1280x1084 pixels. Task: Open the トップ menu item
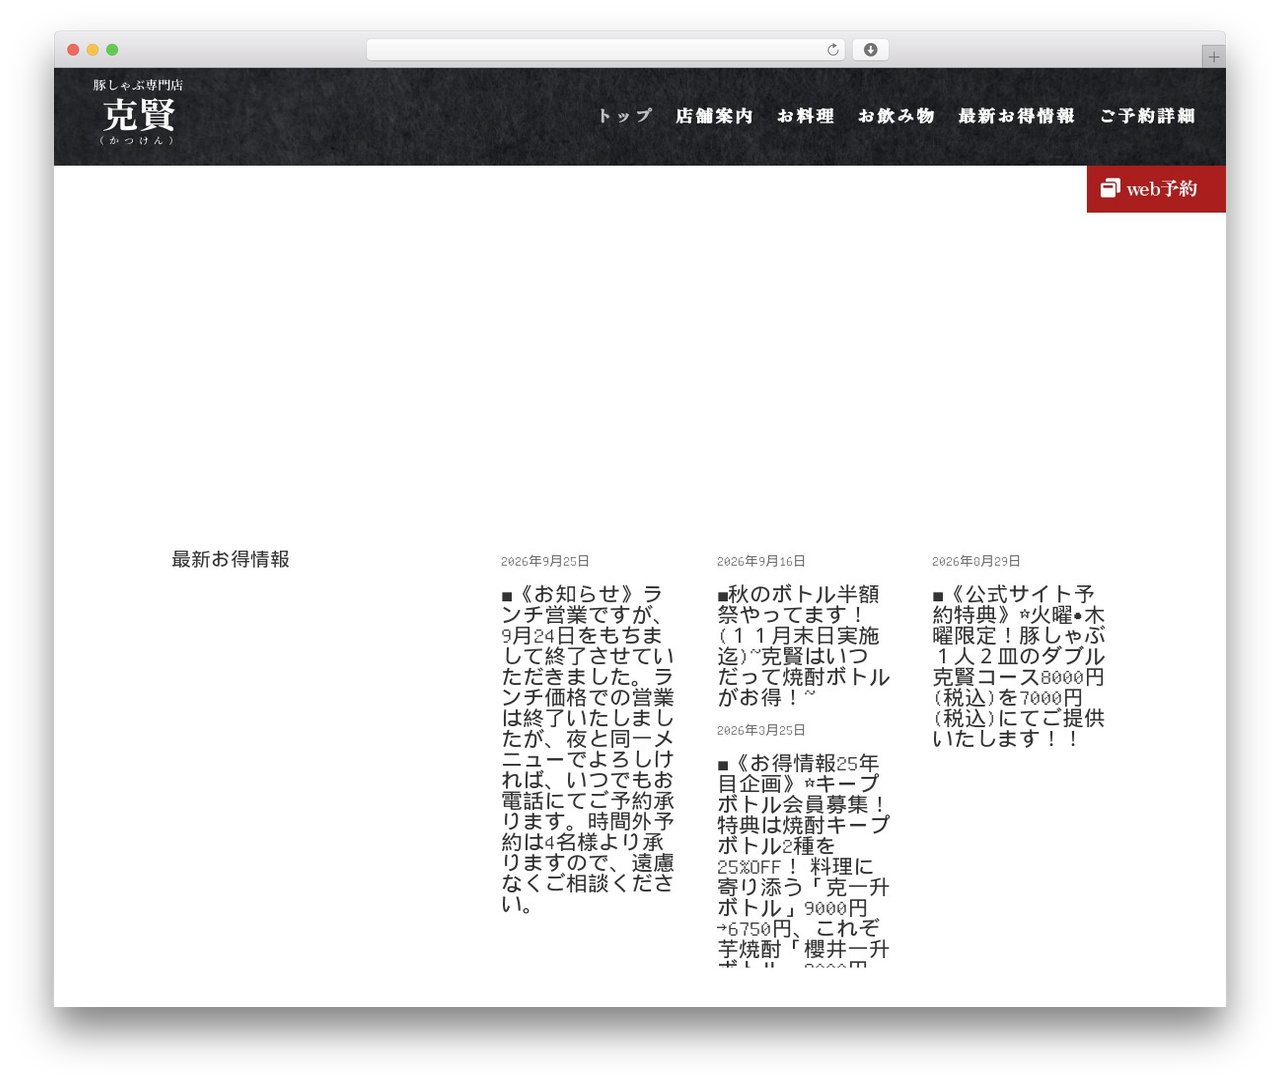pyautogui.click(x=624, y=116)
